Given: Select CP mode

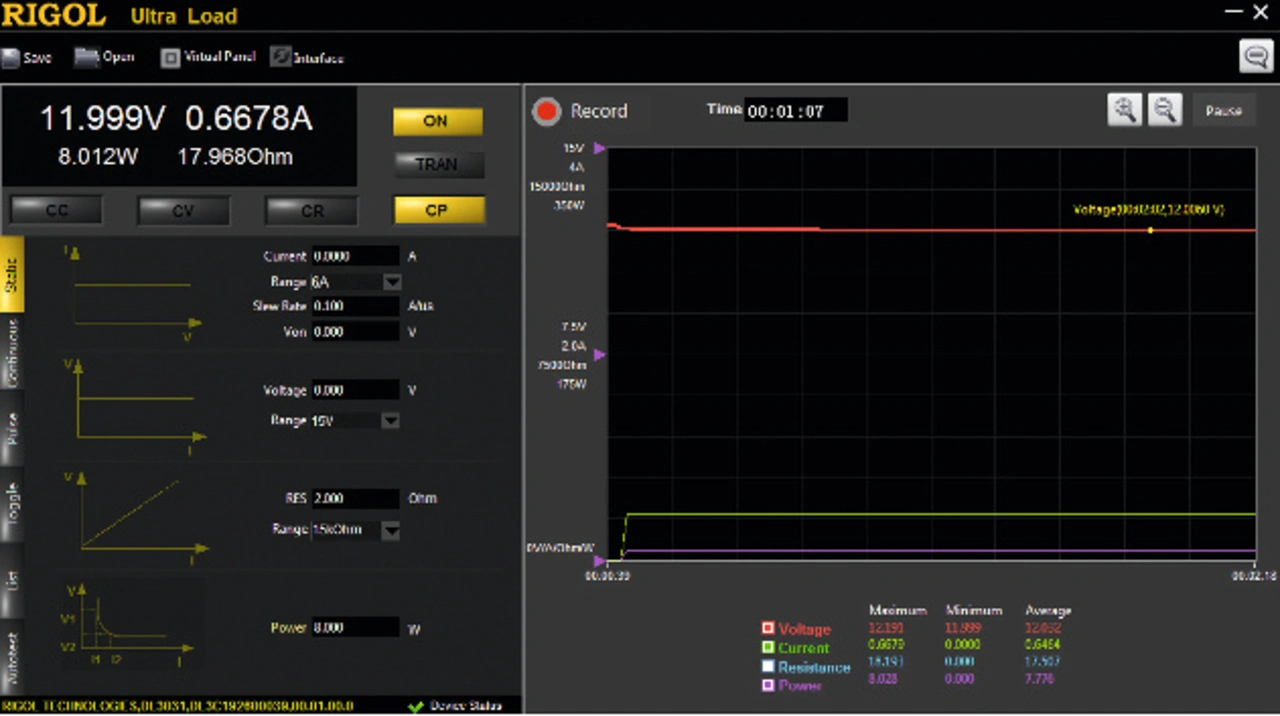Looking at the screenshot, I should point(438,210).
